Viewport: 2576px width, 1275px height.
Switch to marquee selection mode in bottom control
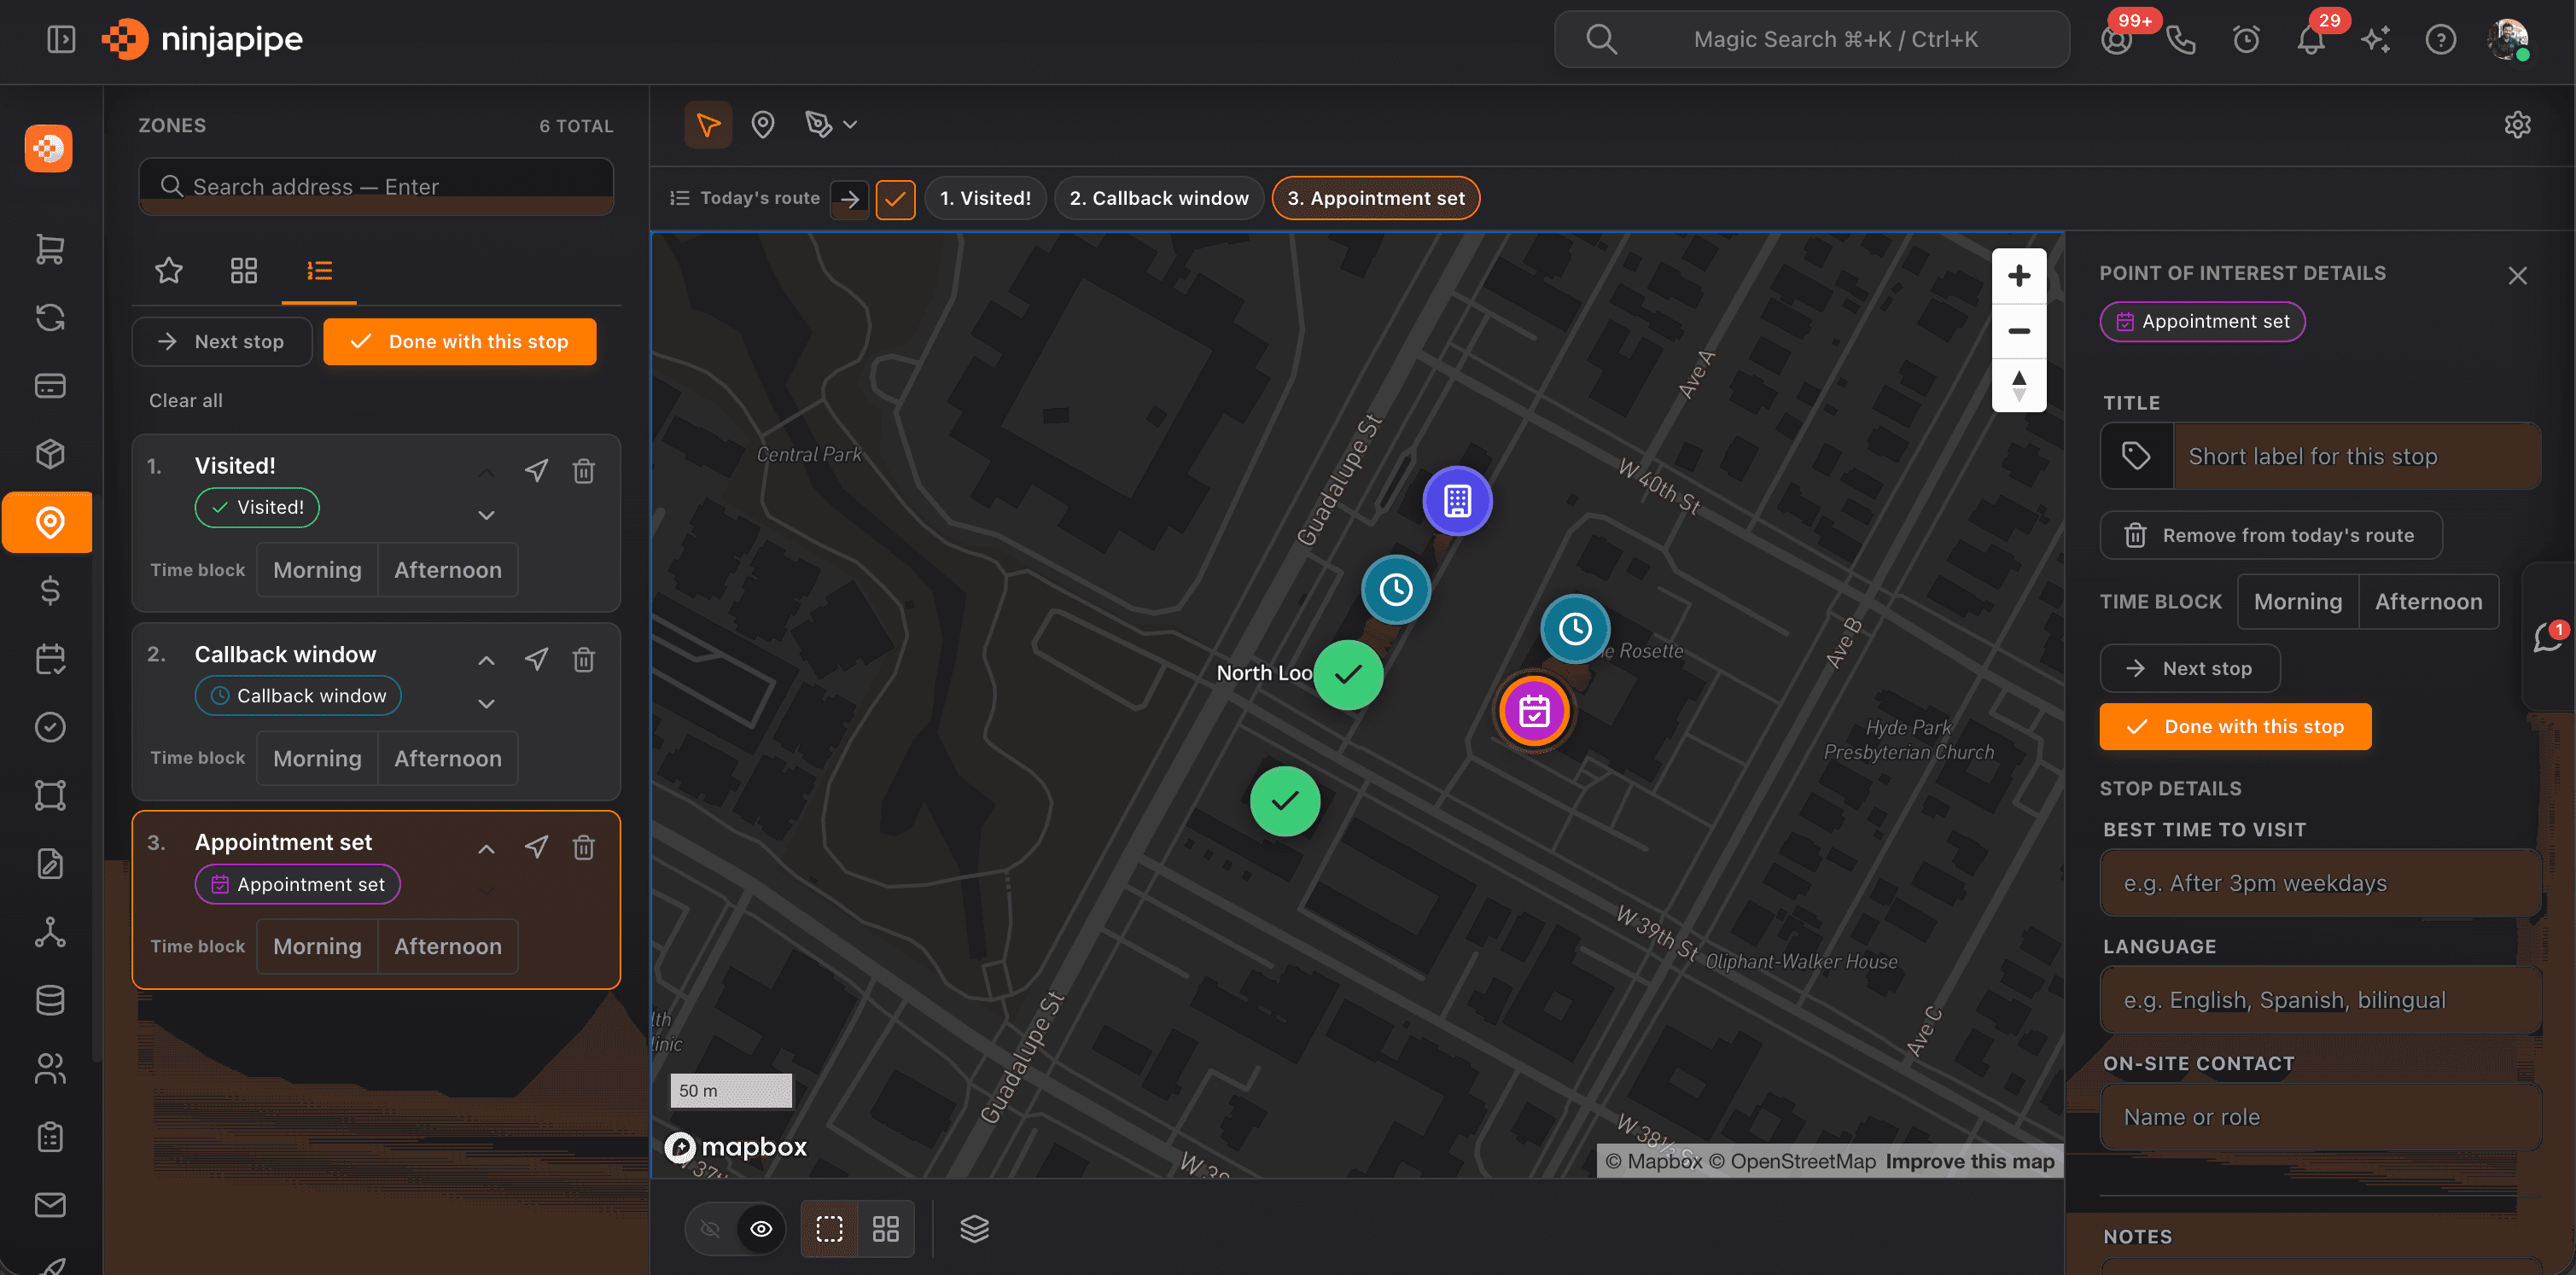(829, 1229)
